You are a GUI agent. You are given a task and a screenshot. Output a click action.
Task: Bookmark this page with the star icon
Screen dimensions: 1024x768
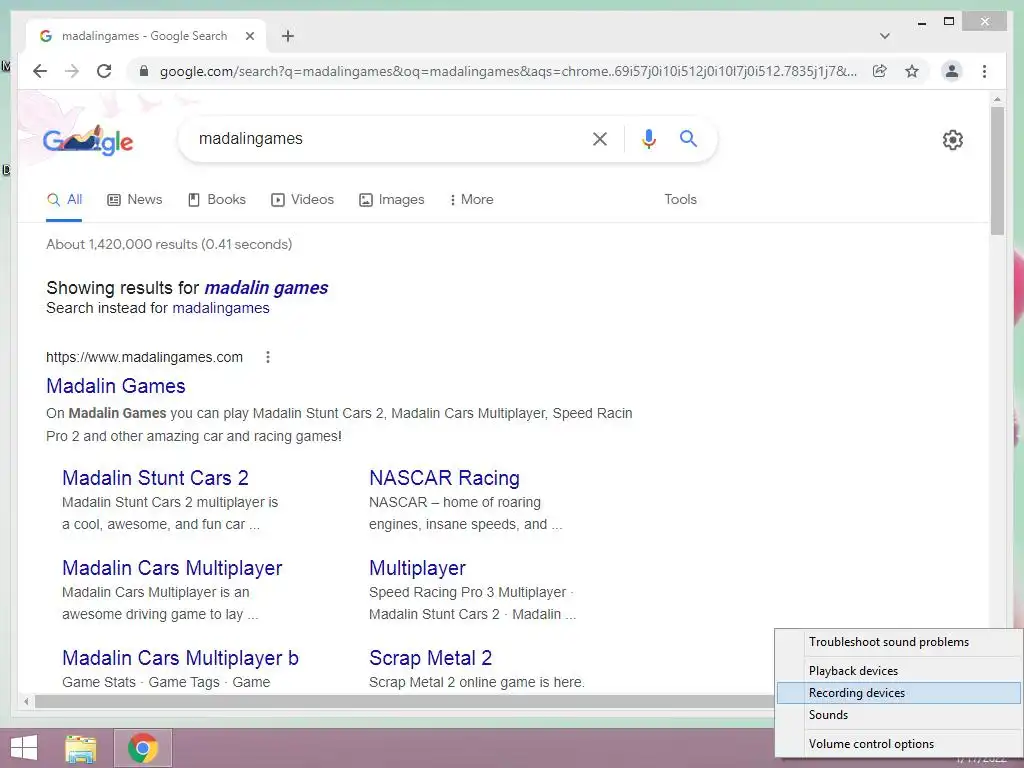pos(912,71)
